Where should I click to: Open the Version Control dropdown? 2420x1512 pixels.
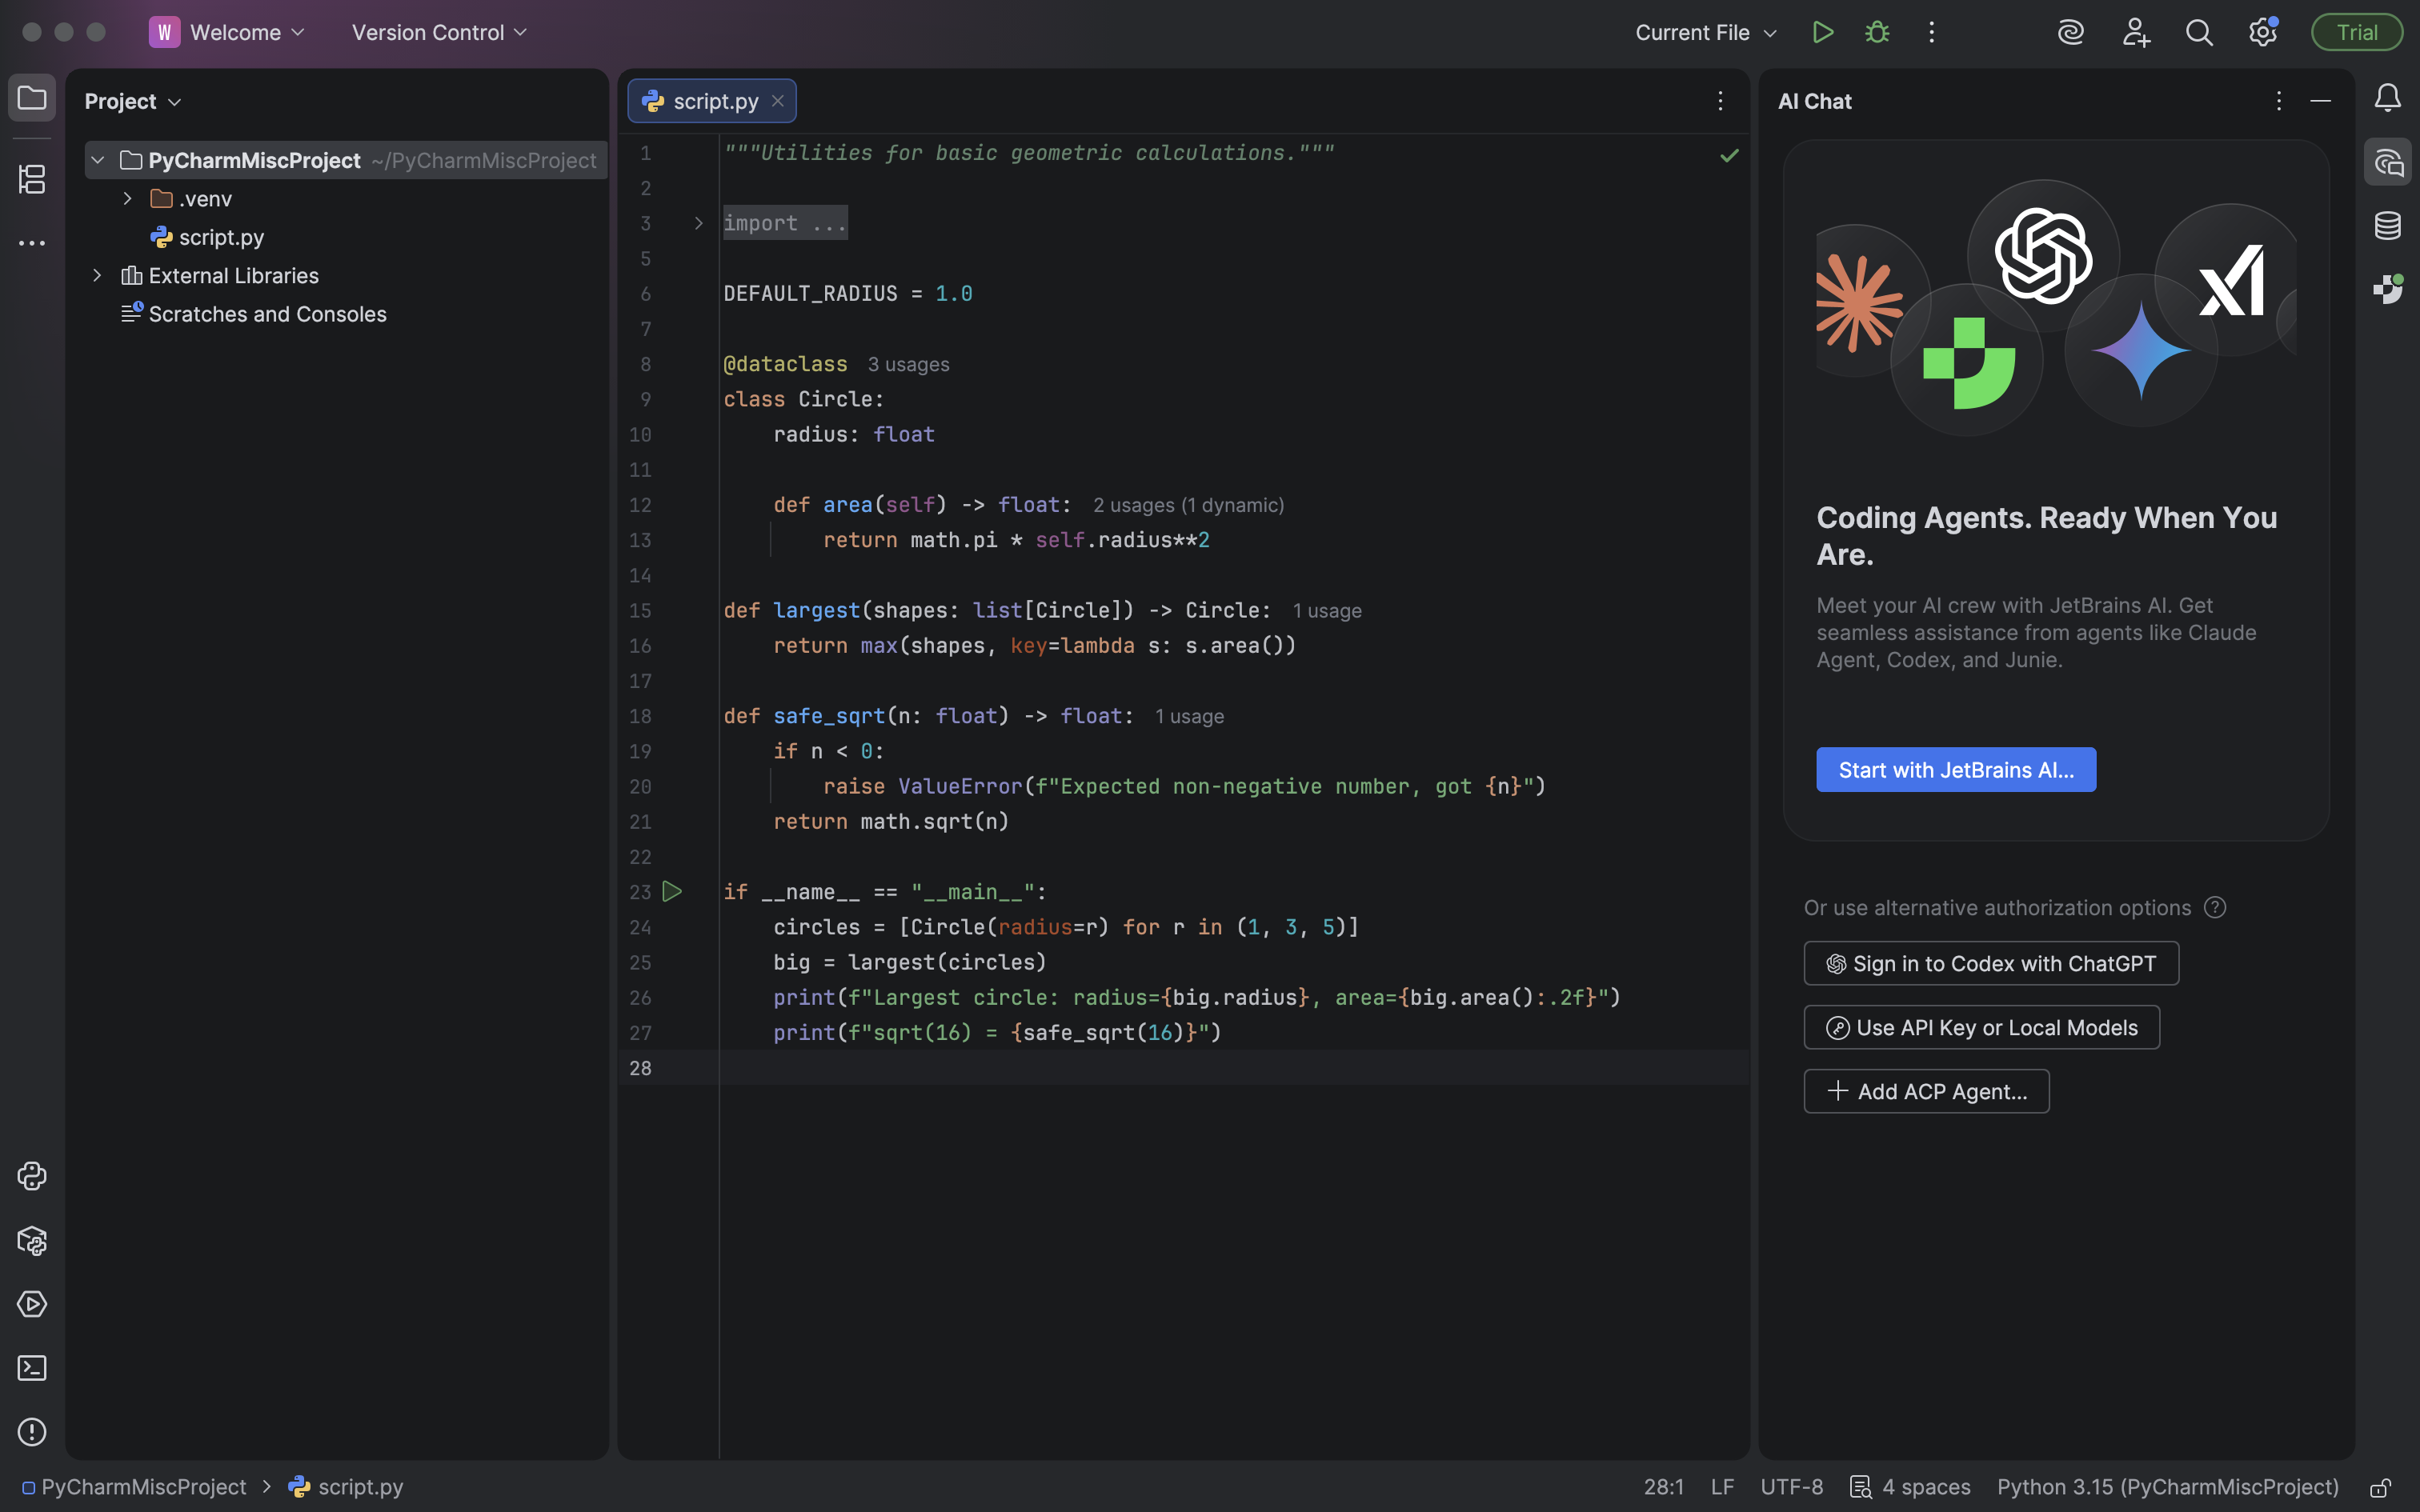439,32
